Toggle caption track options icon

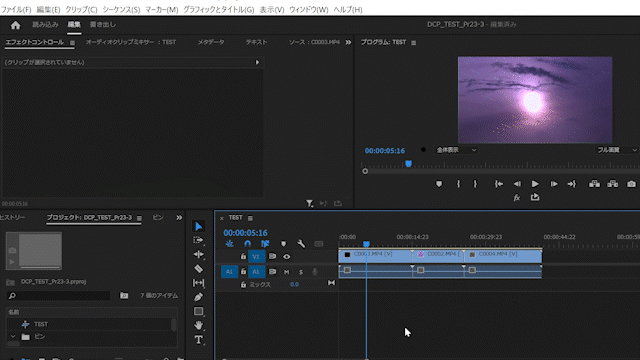[319, 244]
